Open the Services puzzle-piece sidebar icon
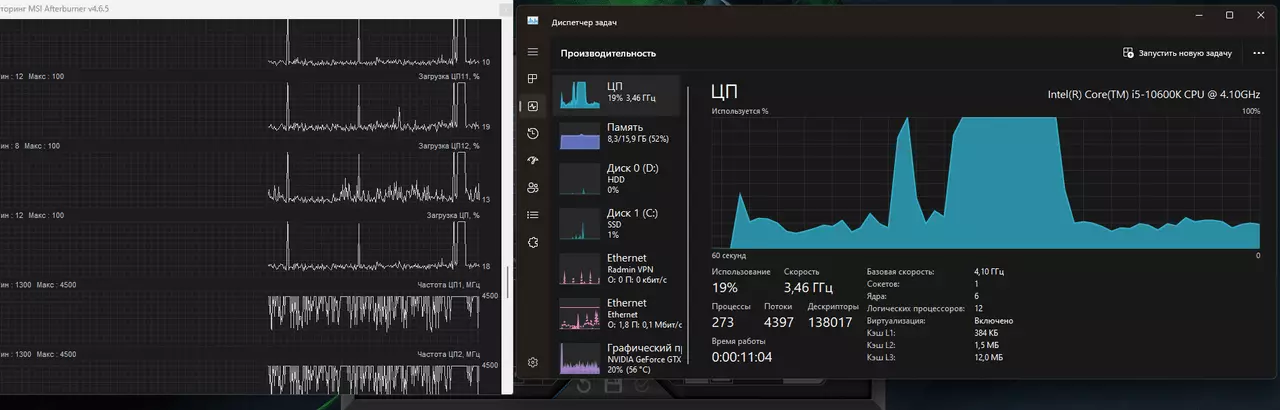 pyautogui.click(x=533, y=241)
